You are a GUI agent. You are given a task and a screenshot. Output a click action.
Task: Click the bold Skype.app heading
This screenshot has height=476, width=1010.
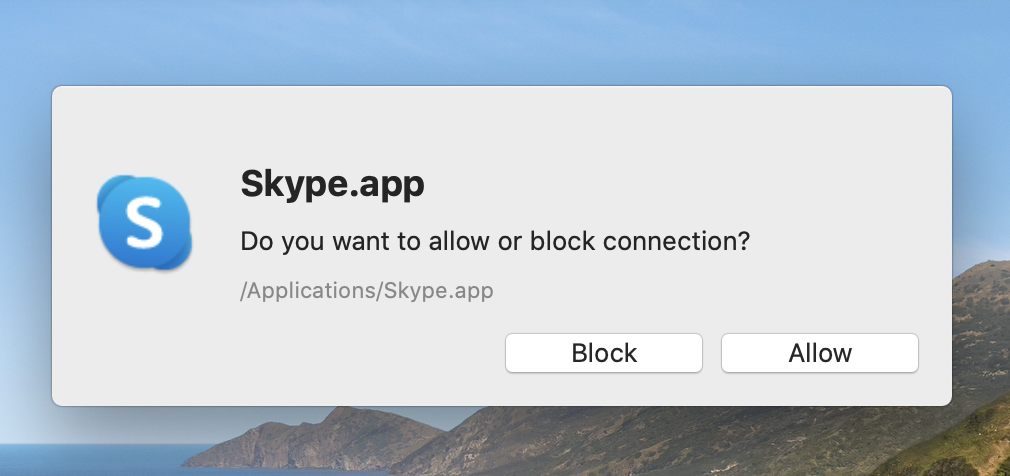pyautogui.click(x=333, y=184)
